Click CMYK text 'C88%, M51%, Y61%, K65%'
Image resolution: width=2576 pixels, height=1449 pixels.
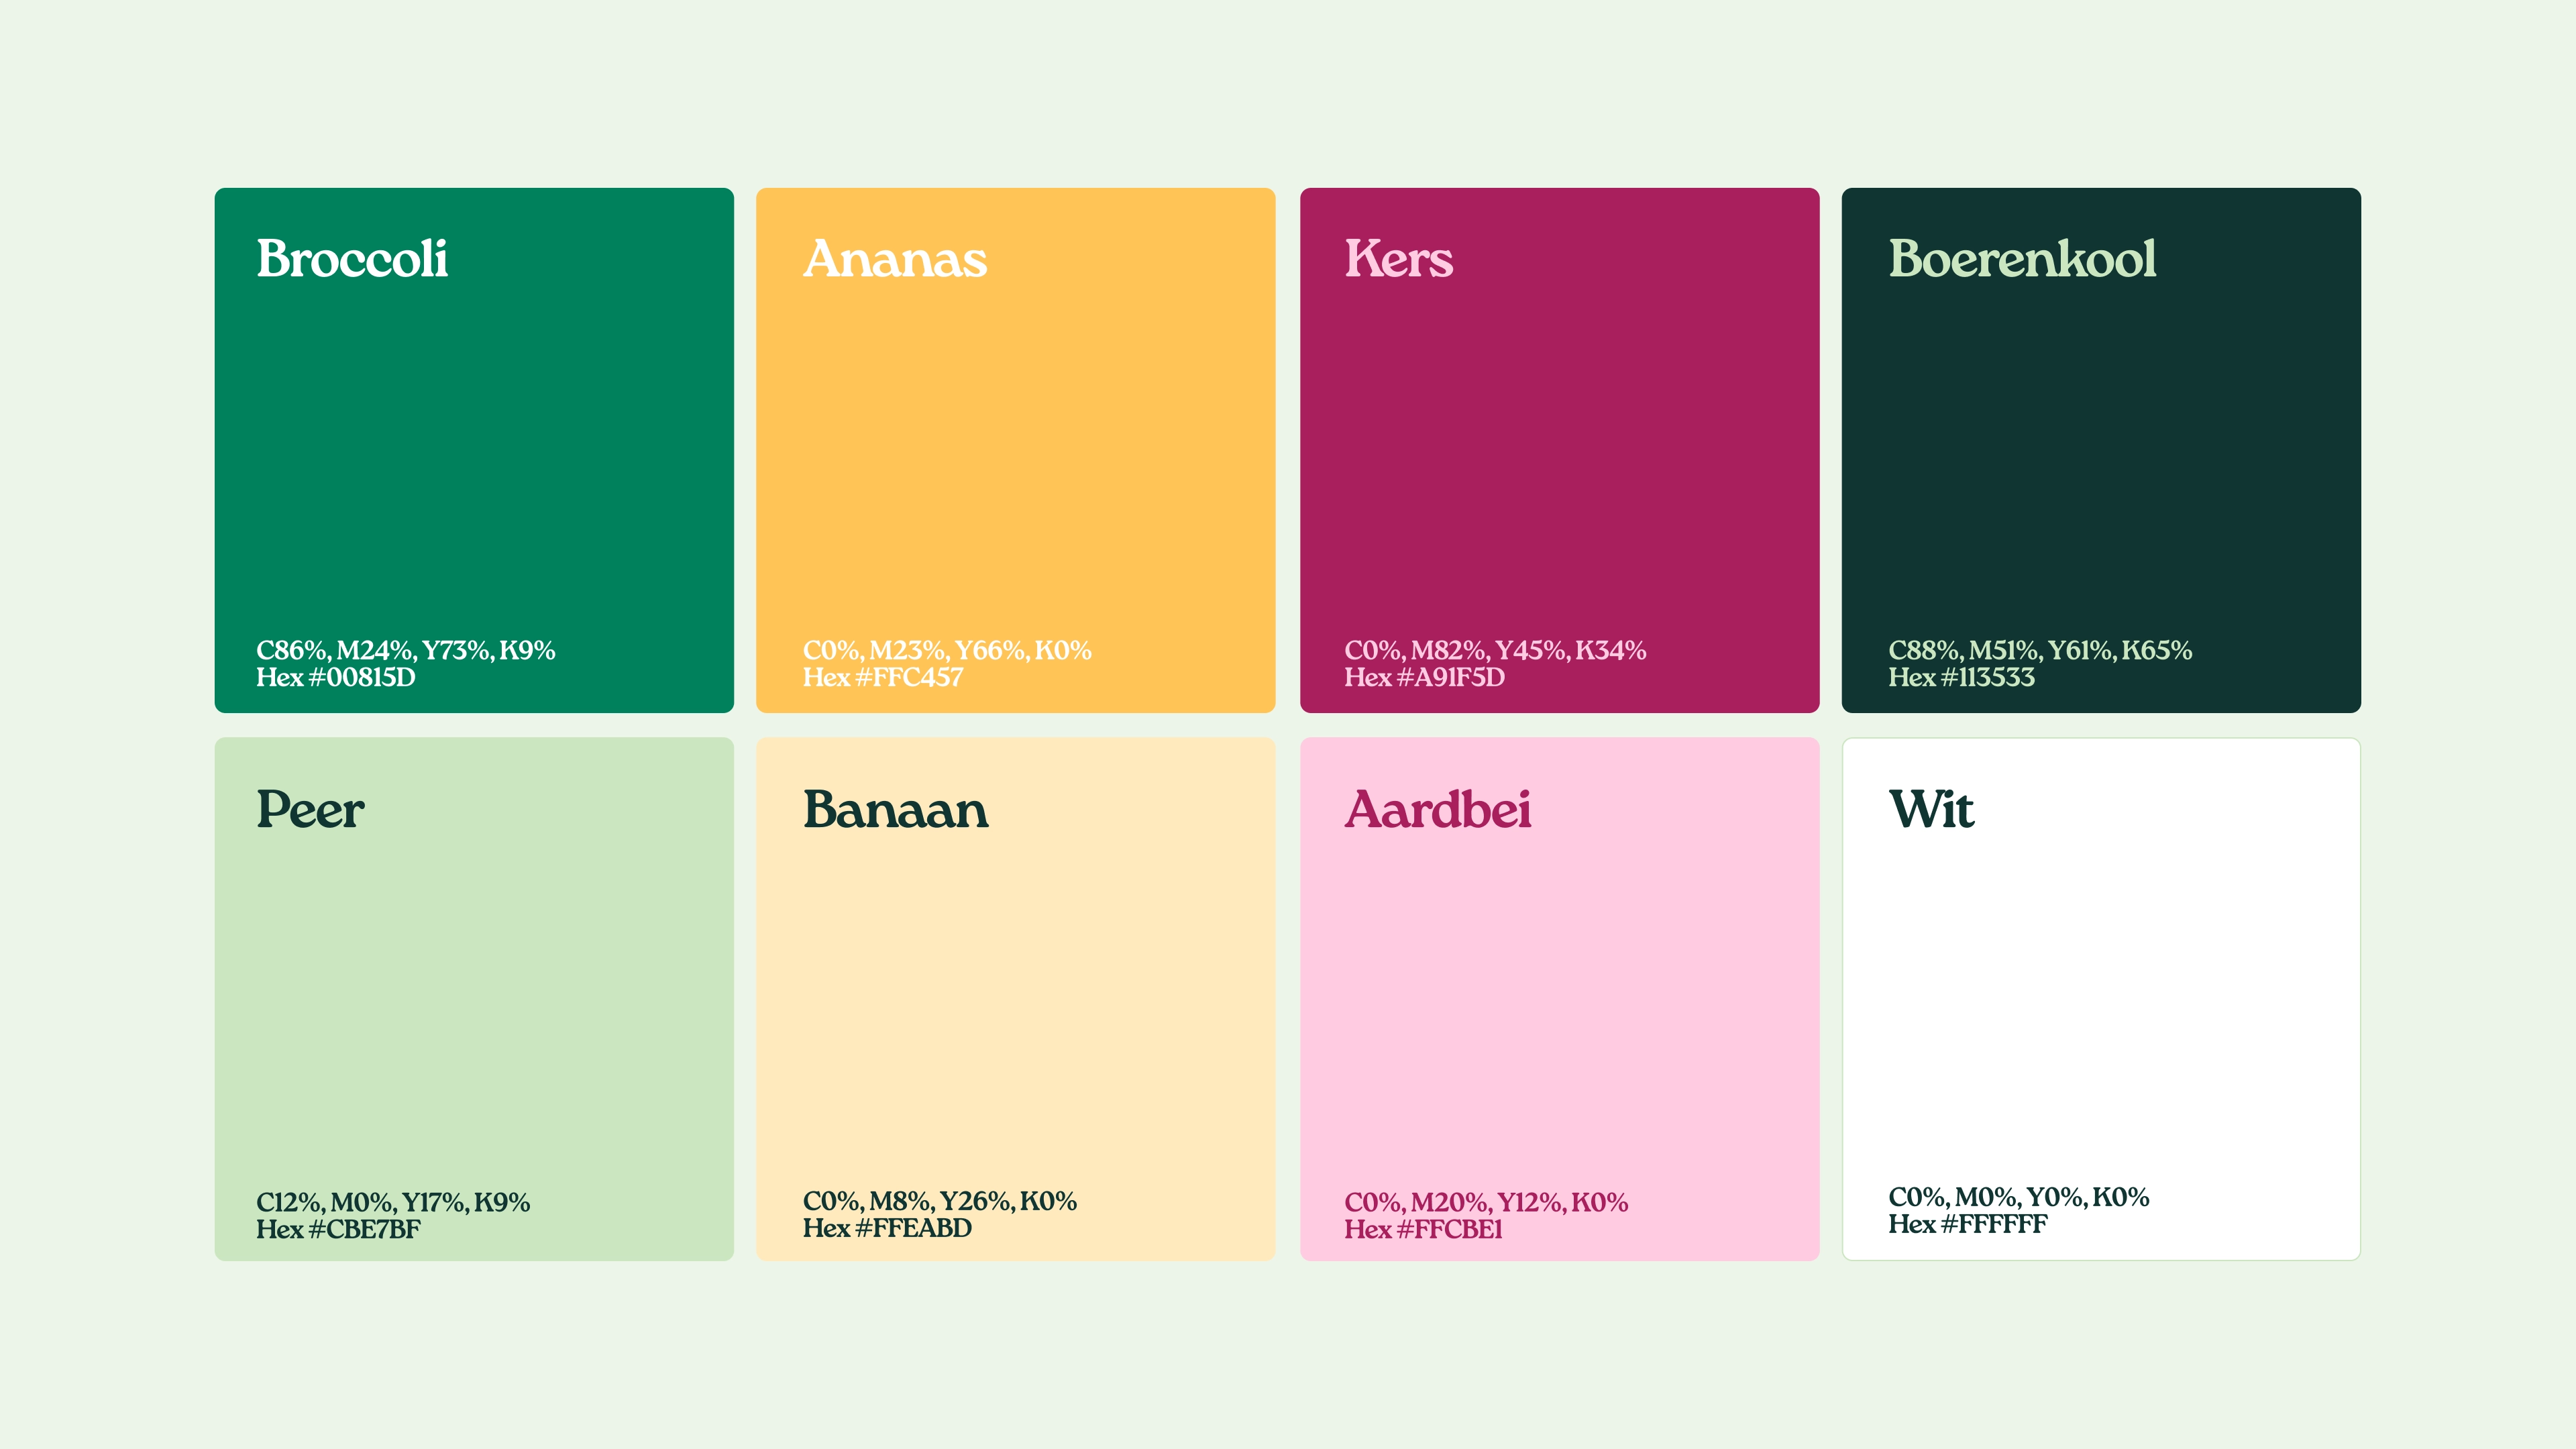click(x=2040, y=651)
